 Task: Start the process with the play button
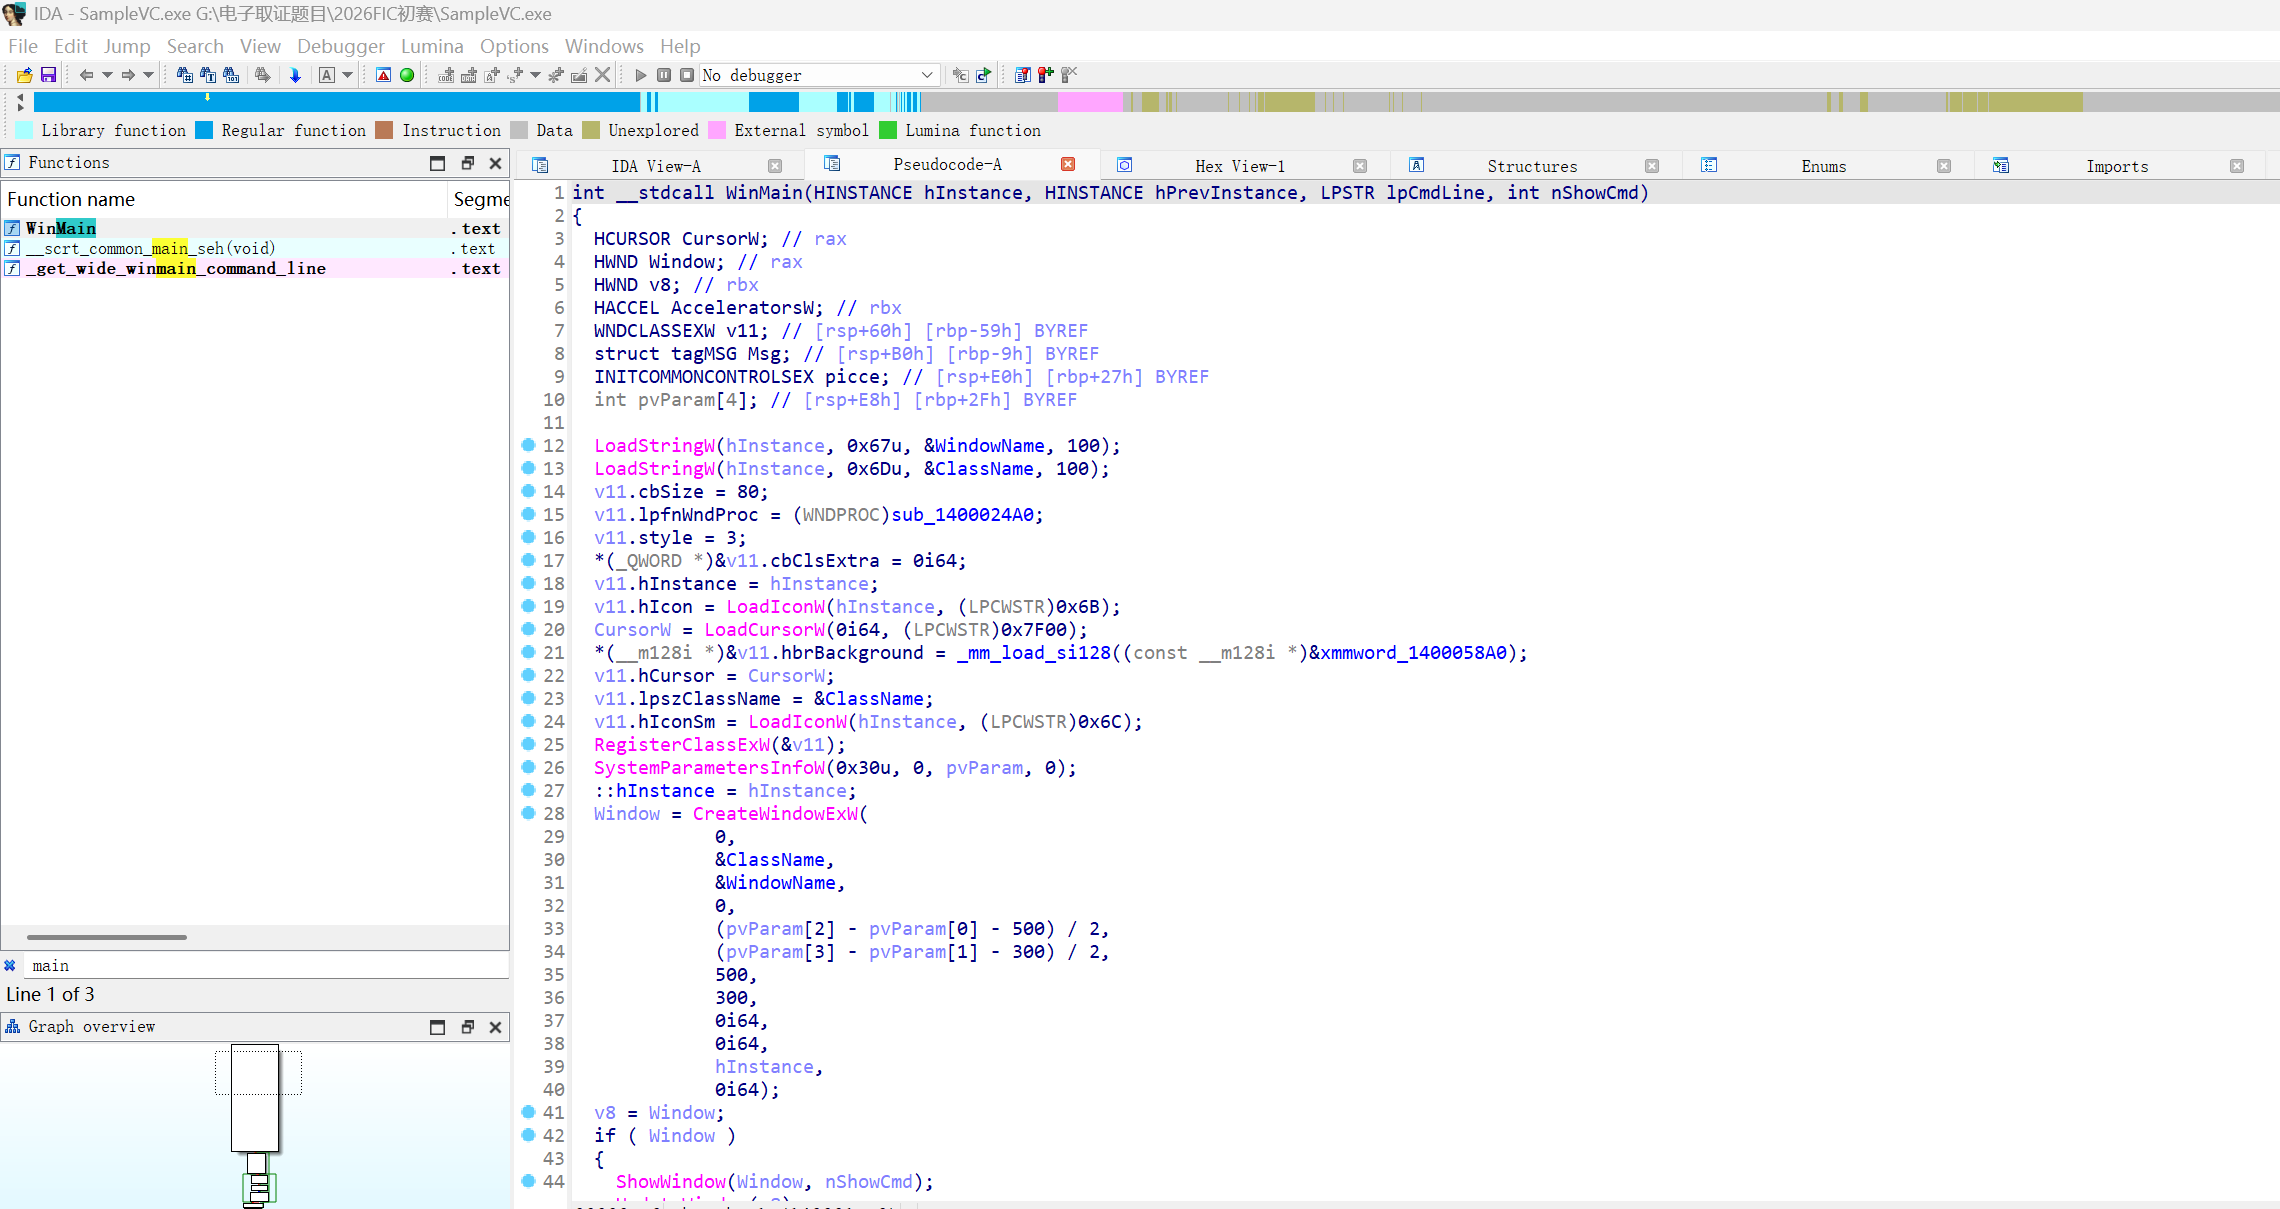[x=641, y=75]
